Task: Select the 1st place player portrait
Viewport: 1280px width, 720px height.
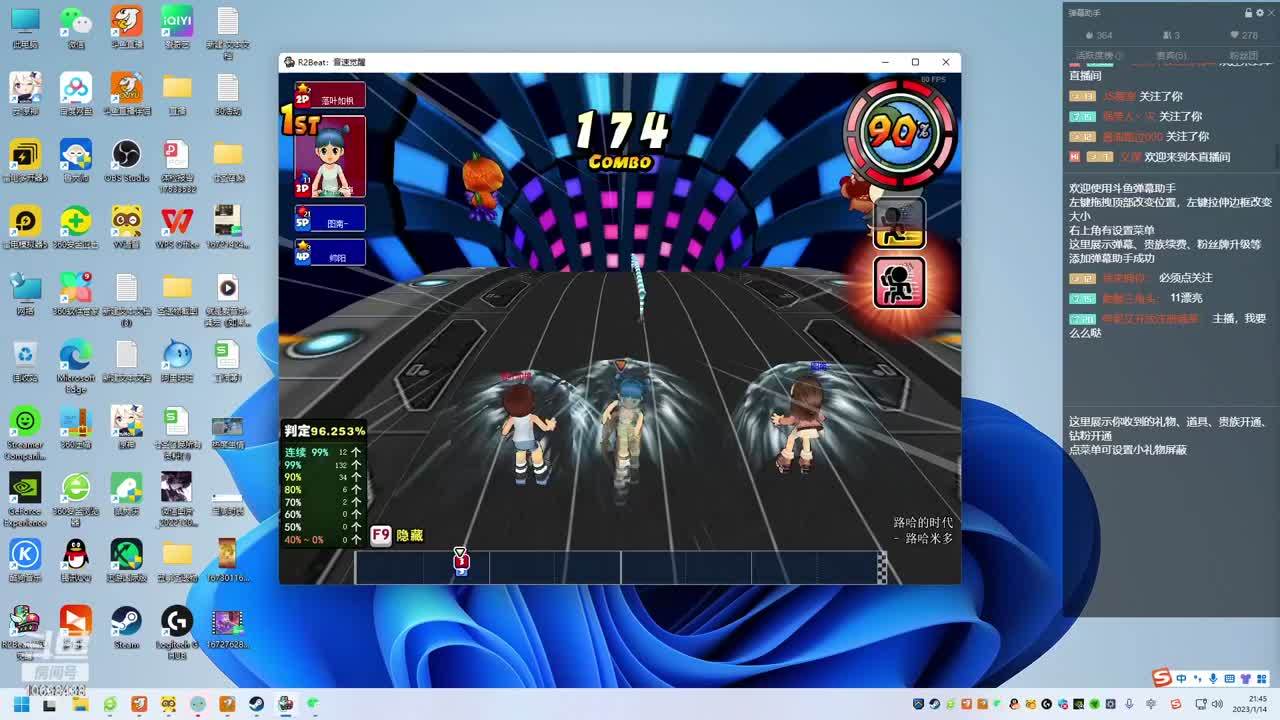Action: (x=330, y=156)
